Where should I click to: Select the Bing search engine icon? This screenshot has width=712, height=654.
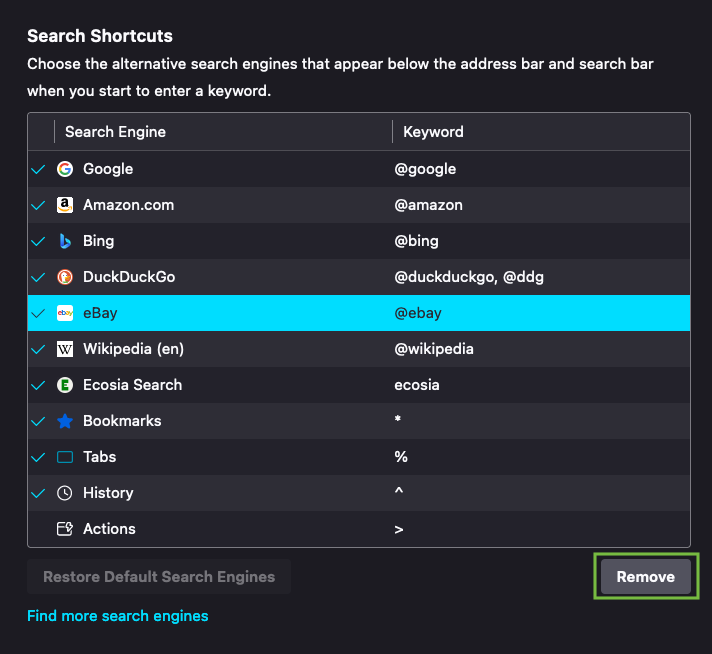click(x=65, y=241)
